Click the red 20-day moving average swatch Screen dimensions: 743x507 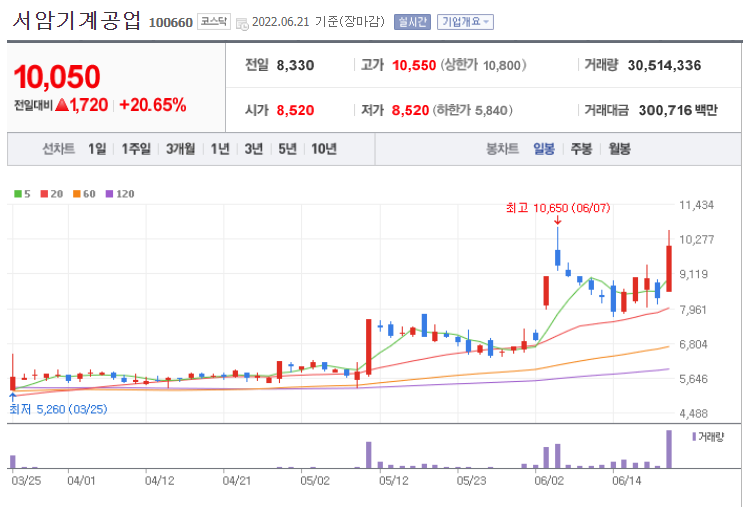point(45,194)
